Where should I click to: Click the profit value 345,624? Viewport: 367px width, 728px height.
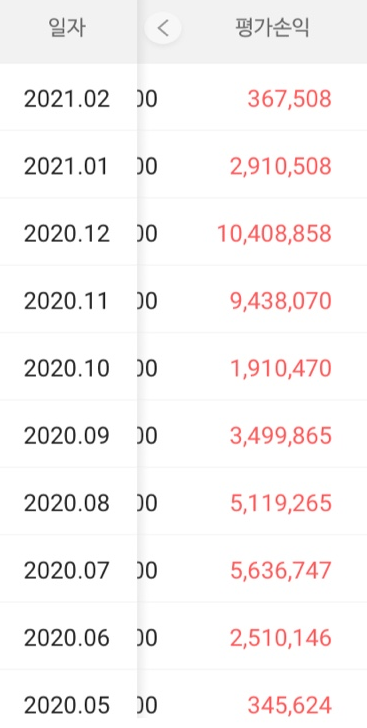[x=289, y=705]
